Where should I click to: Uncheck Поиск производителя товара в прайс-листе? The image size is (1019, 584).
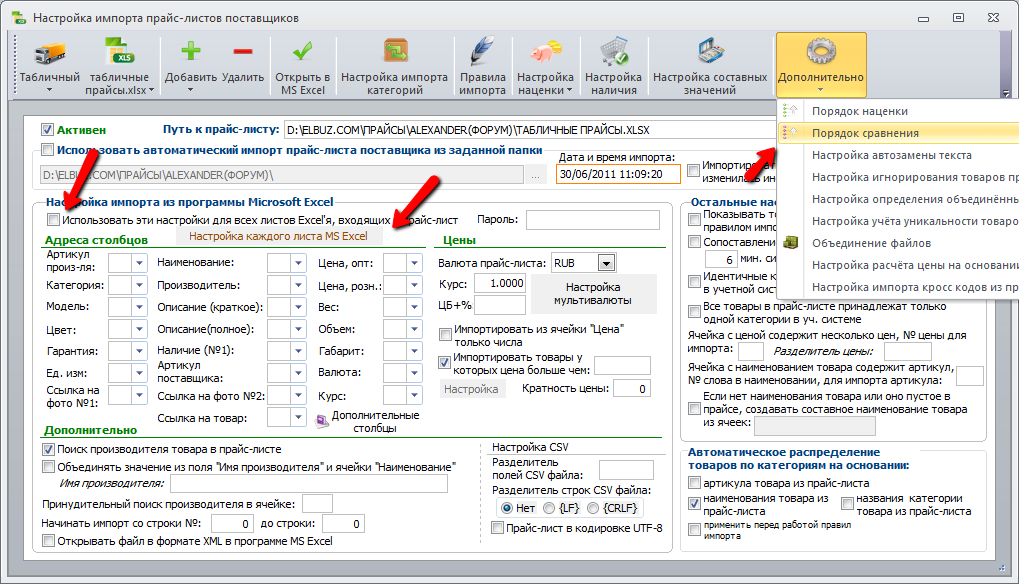tap(48, 449)
